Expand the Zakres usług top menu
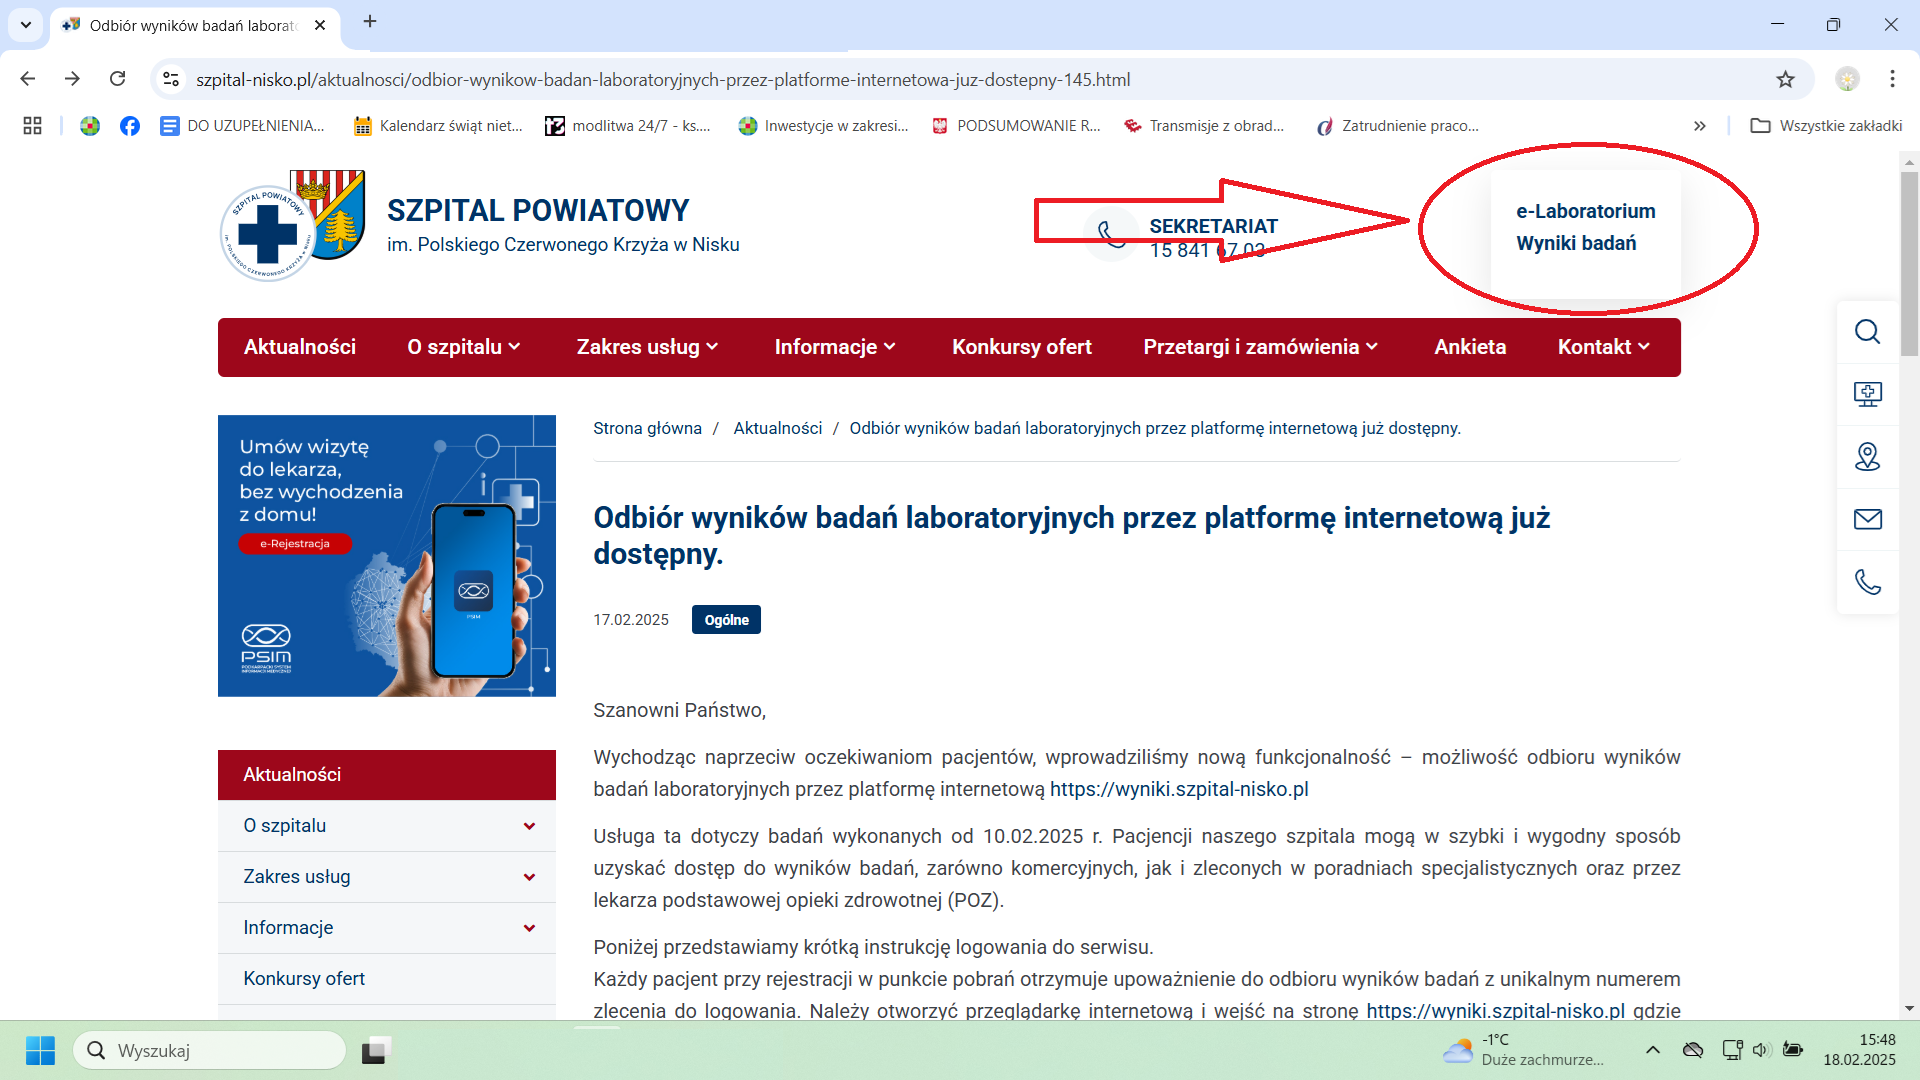Screen dimensions: 1920x1080 tap(647, 347)
